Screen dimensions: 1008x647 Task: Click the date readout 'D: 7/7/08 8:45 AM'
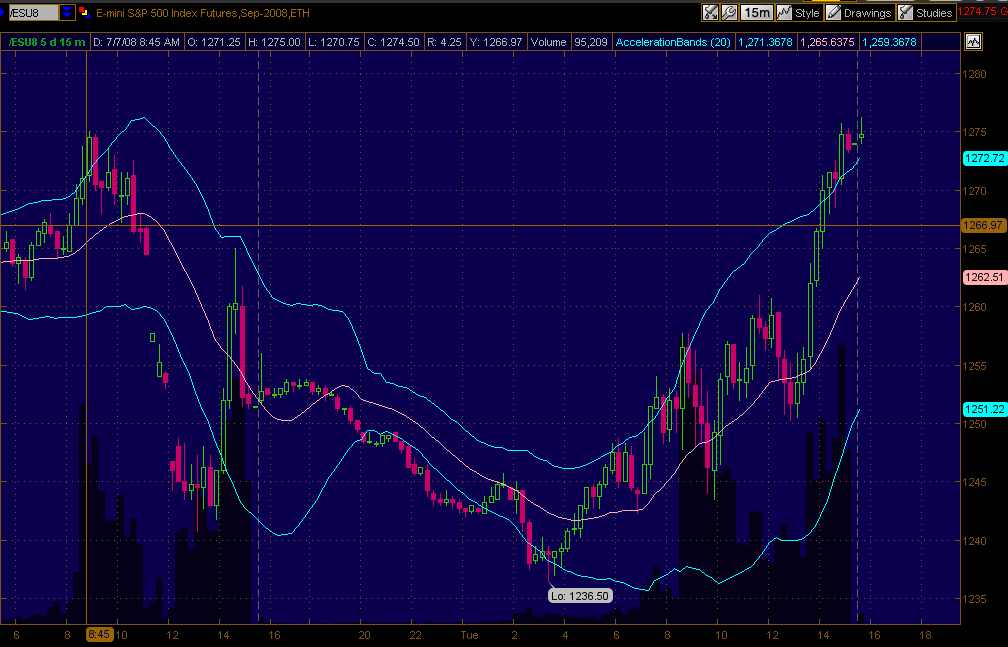click(136, 42)
